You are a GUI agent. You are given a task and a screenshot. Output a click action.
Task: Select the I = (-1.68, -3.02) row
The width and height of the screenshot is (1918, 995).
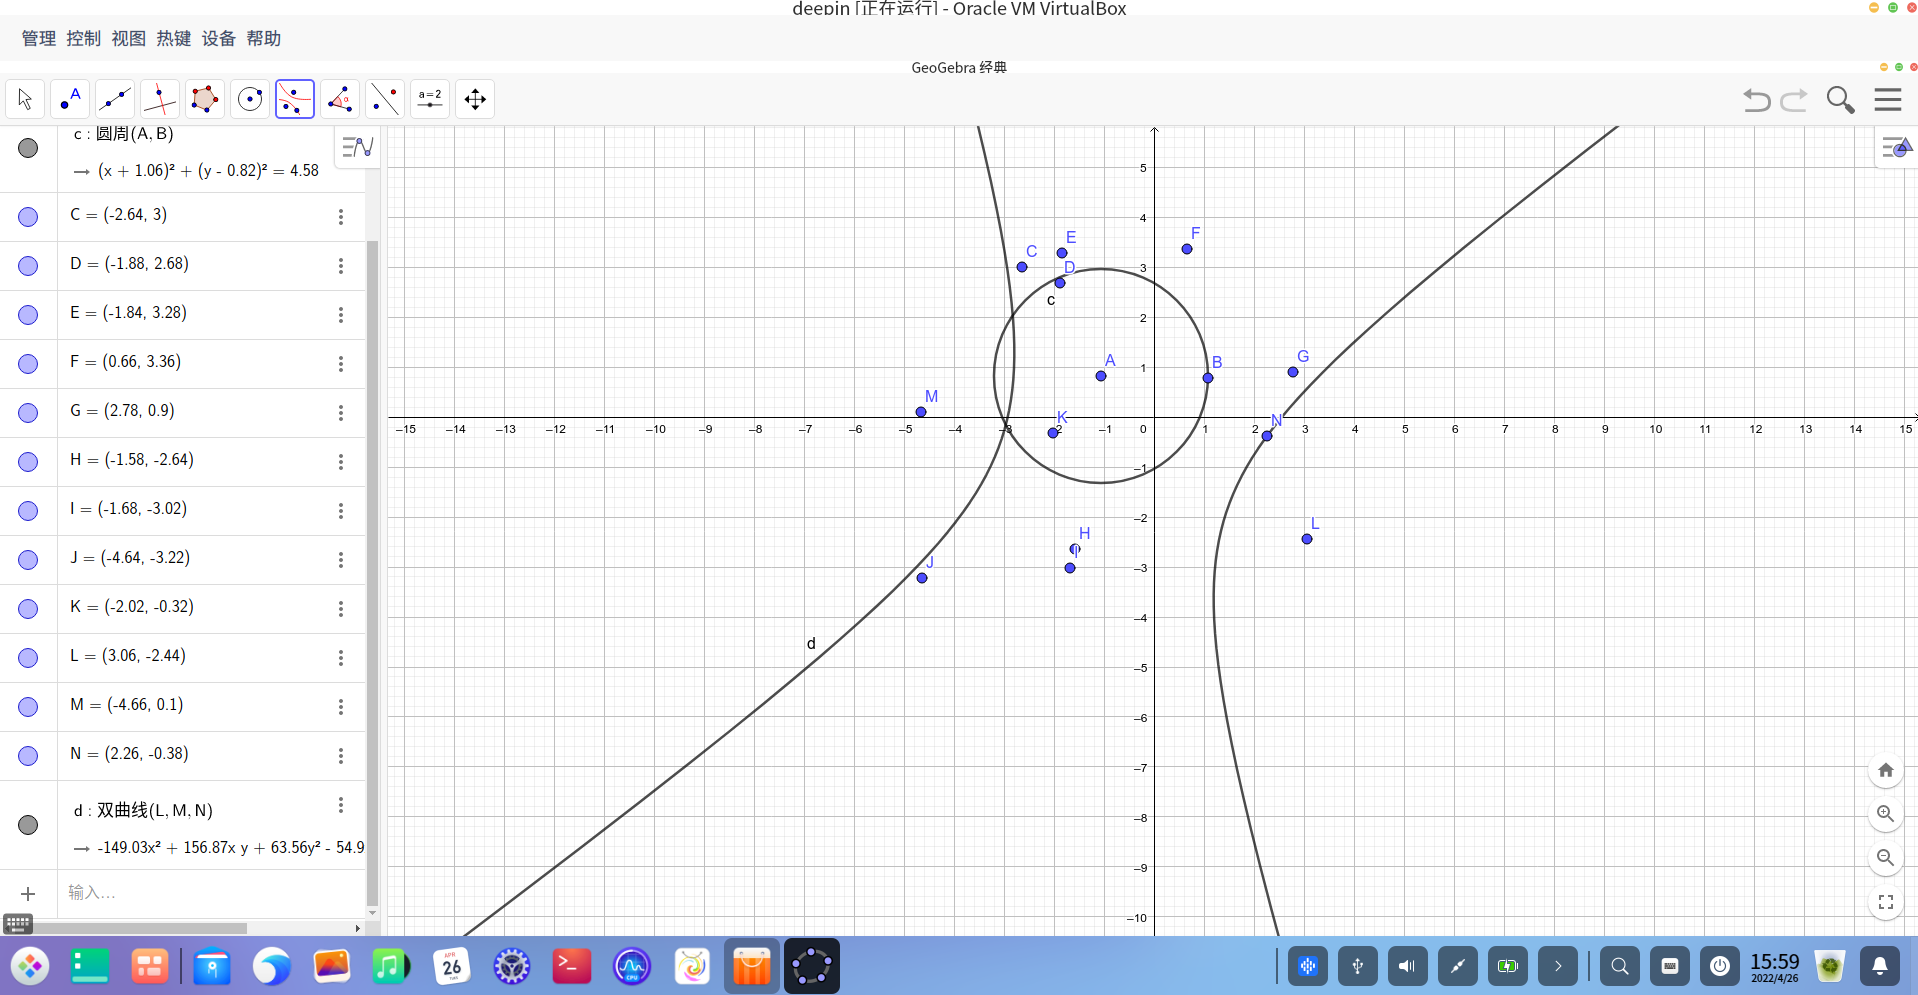click(x=183, y=510)
